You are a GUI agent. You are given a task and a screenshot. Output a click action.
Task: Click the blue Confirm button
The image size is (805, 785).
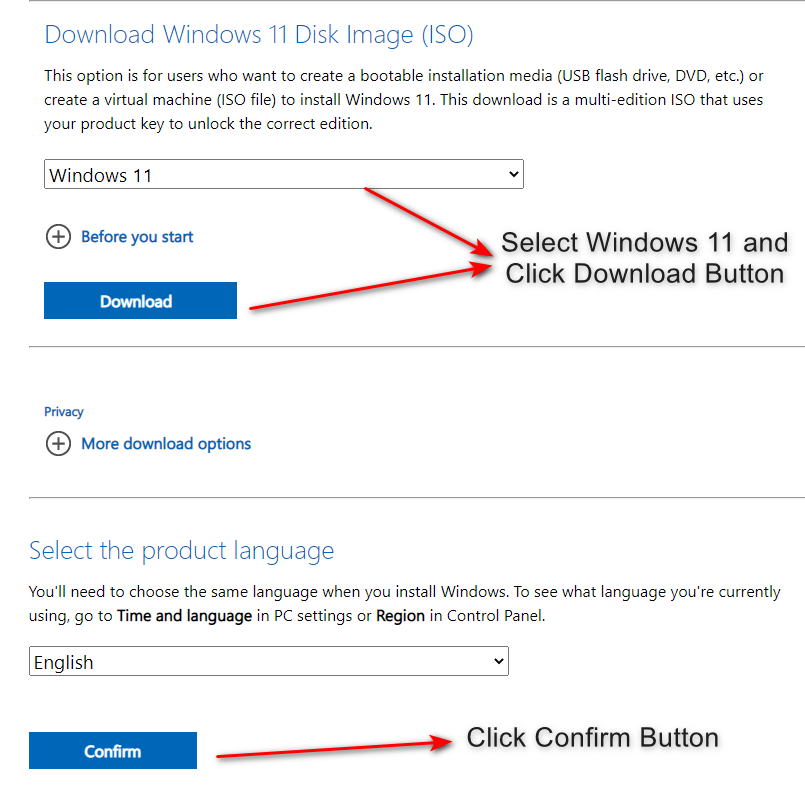click(113, 751)
